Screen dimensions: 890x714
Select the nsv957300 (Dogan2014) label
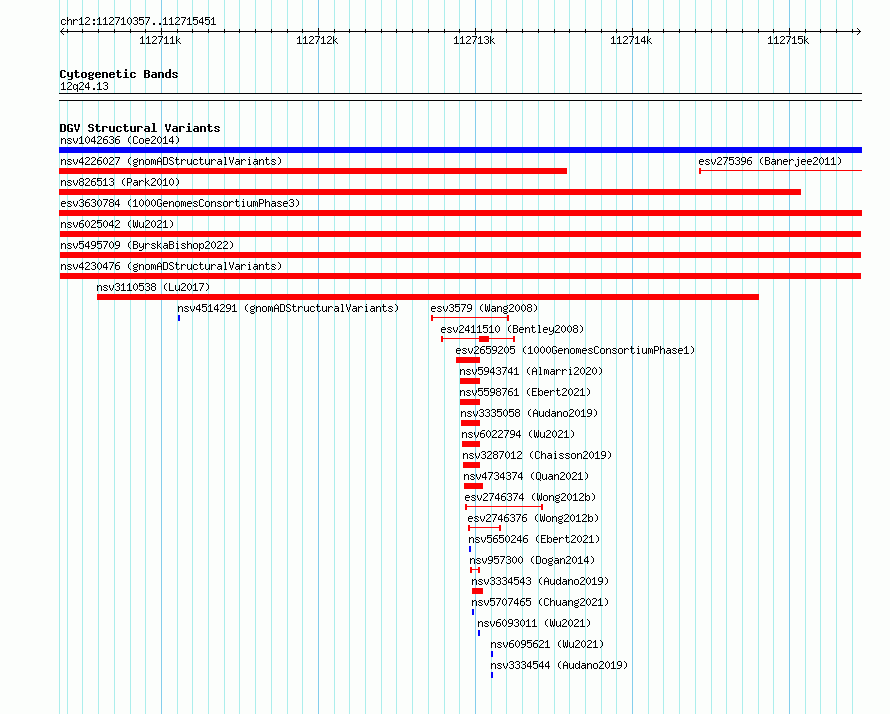(x=532, y=560)
